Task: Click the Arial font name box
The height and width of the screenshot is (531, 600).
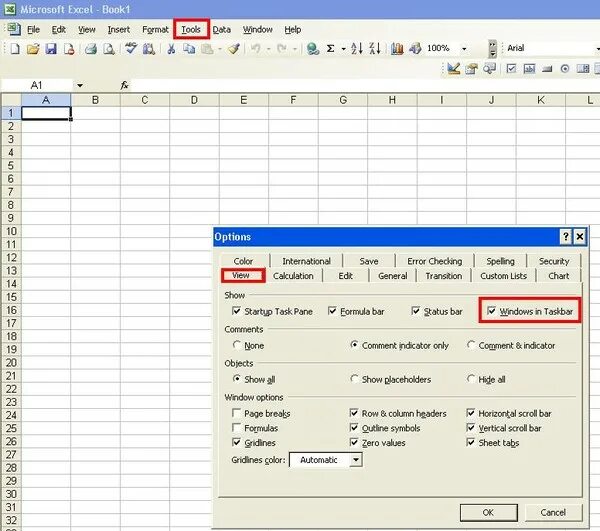Action: pyautogui.click(x=549, y=48)
